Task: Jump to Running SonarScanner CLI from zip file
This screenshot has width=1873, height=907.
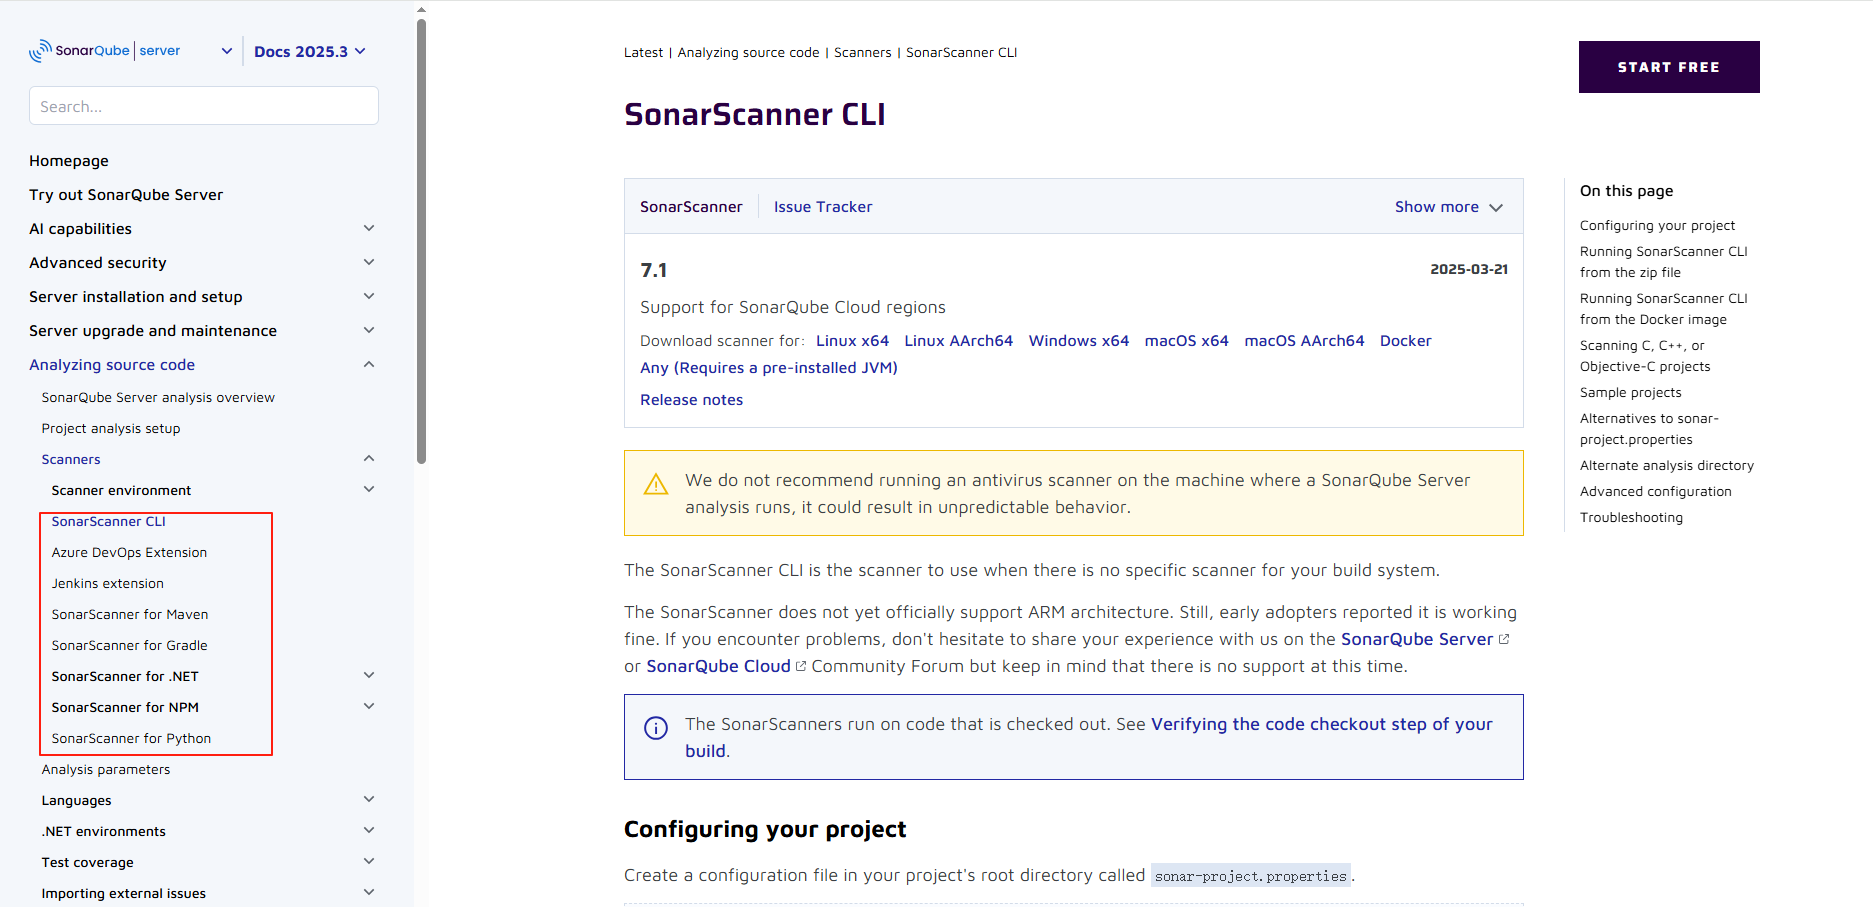Action: tap(1664, 262)
